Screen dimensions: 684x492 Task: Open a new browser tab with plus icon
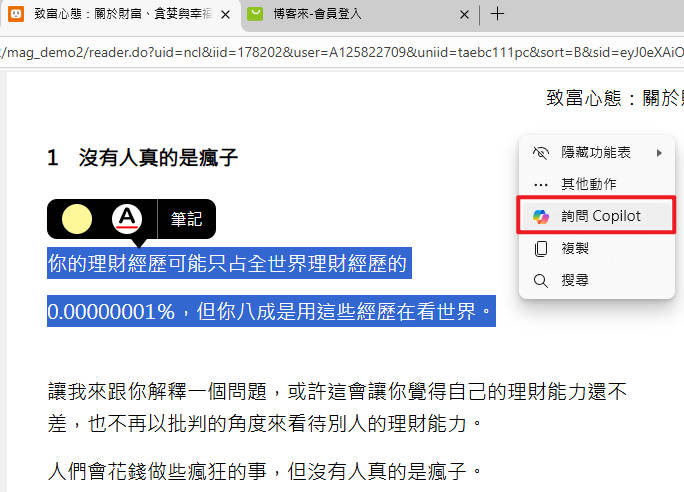tap(497, 14)
